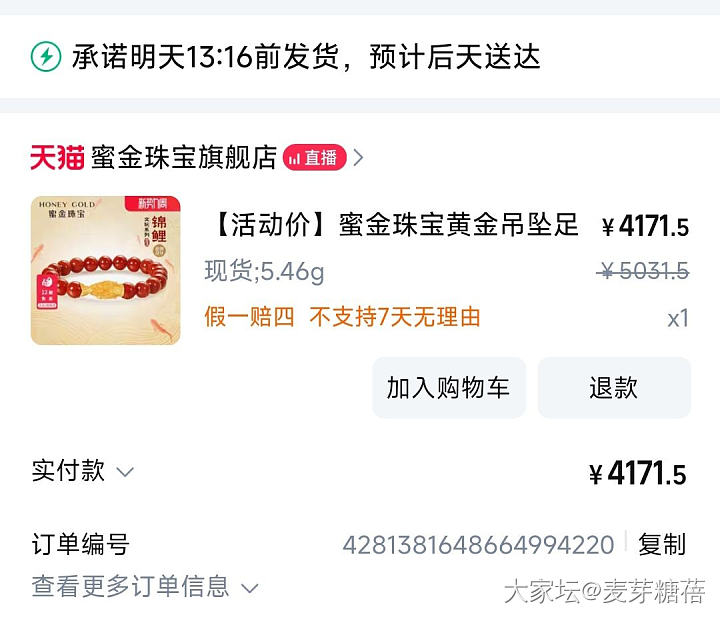Tap the 实付款 label
The height and width of the screenshot is (619, 720).
tap(68, 471)
